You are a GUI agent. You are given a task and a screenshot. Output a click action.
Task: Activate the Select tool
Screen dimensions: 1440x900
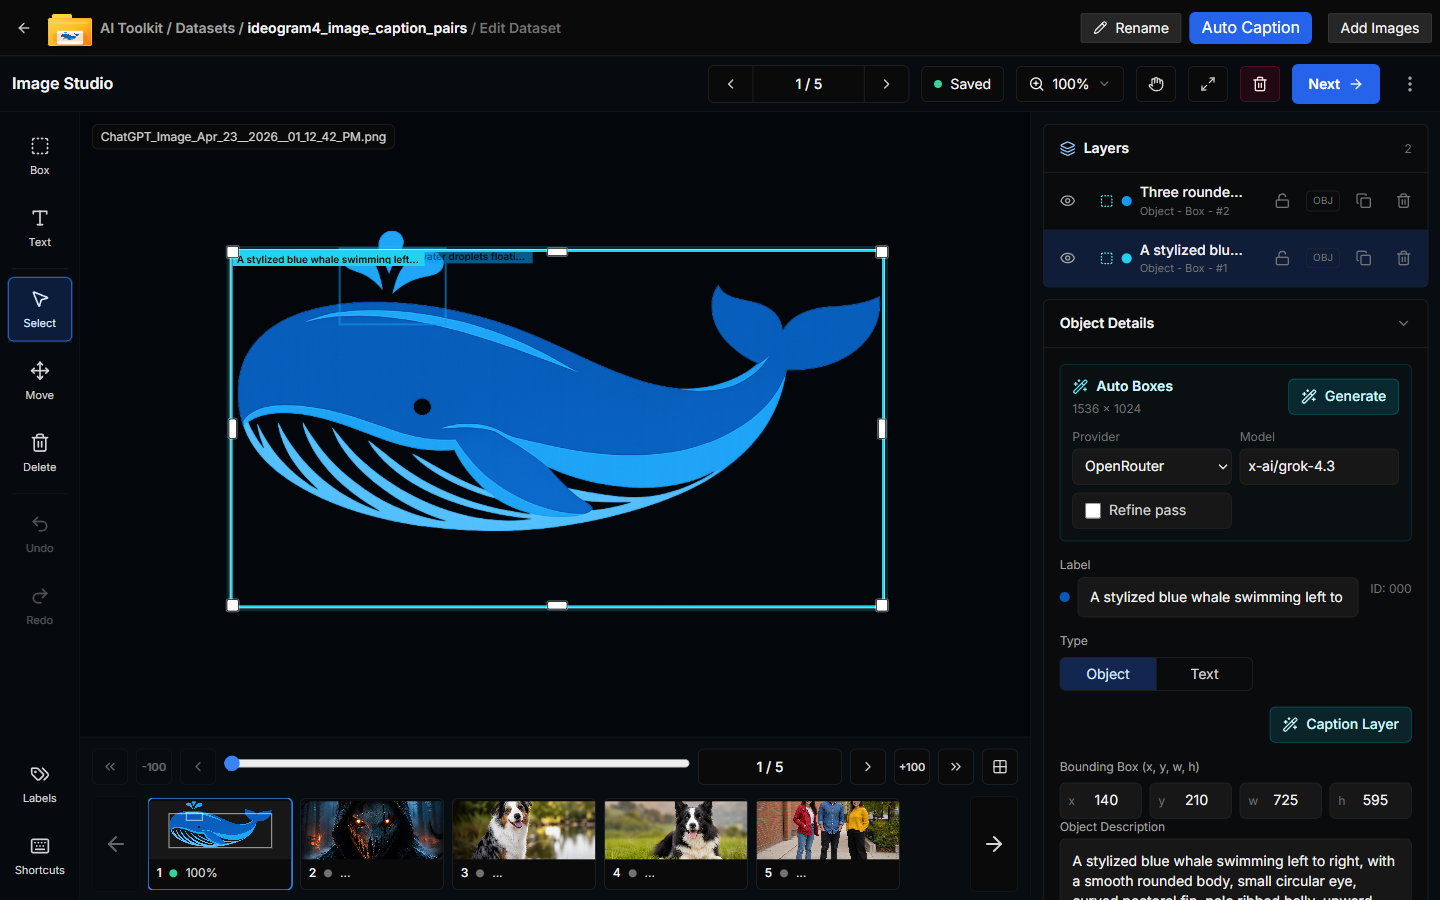tap(40, 309)
